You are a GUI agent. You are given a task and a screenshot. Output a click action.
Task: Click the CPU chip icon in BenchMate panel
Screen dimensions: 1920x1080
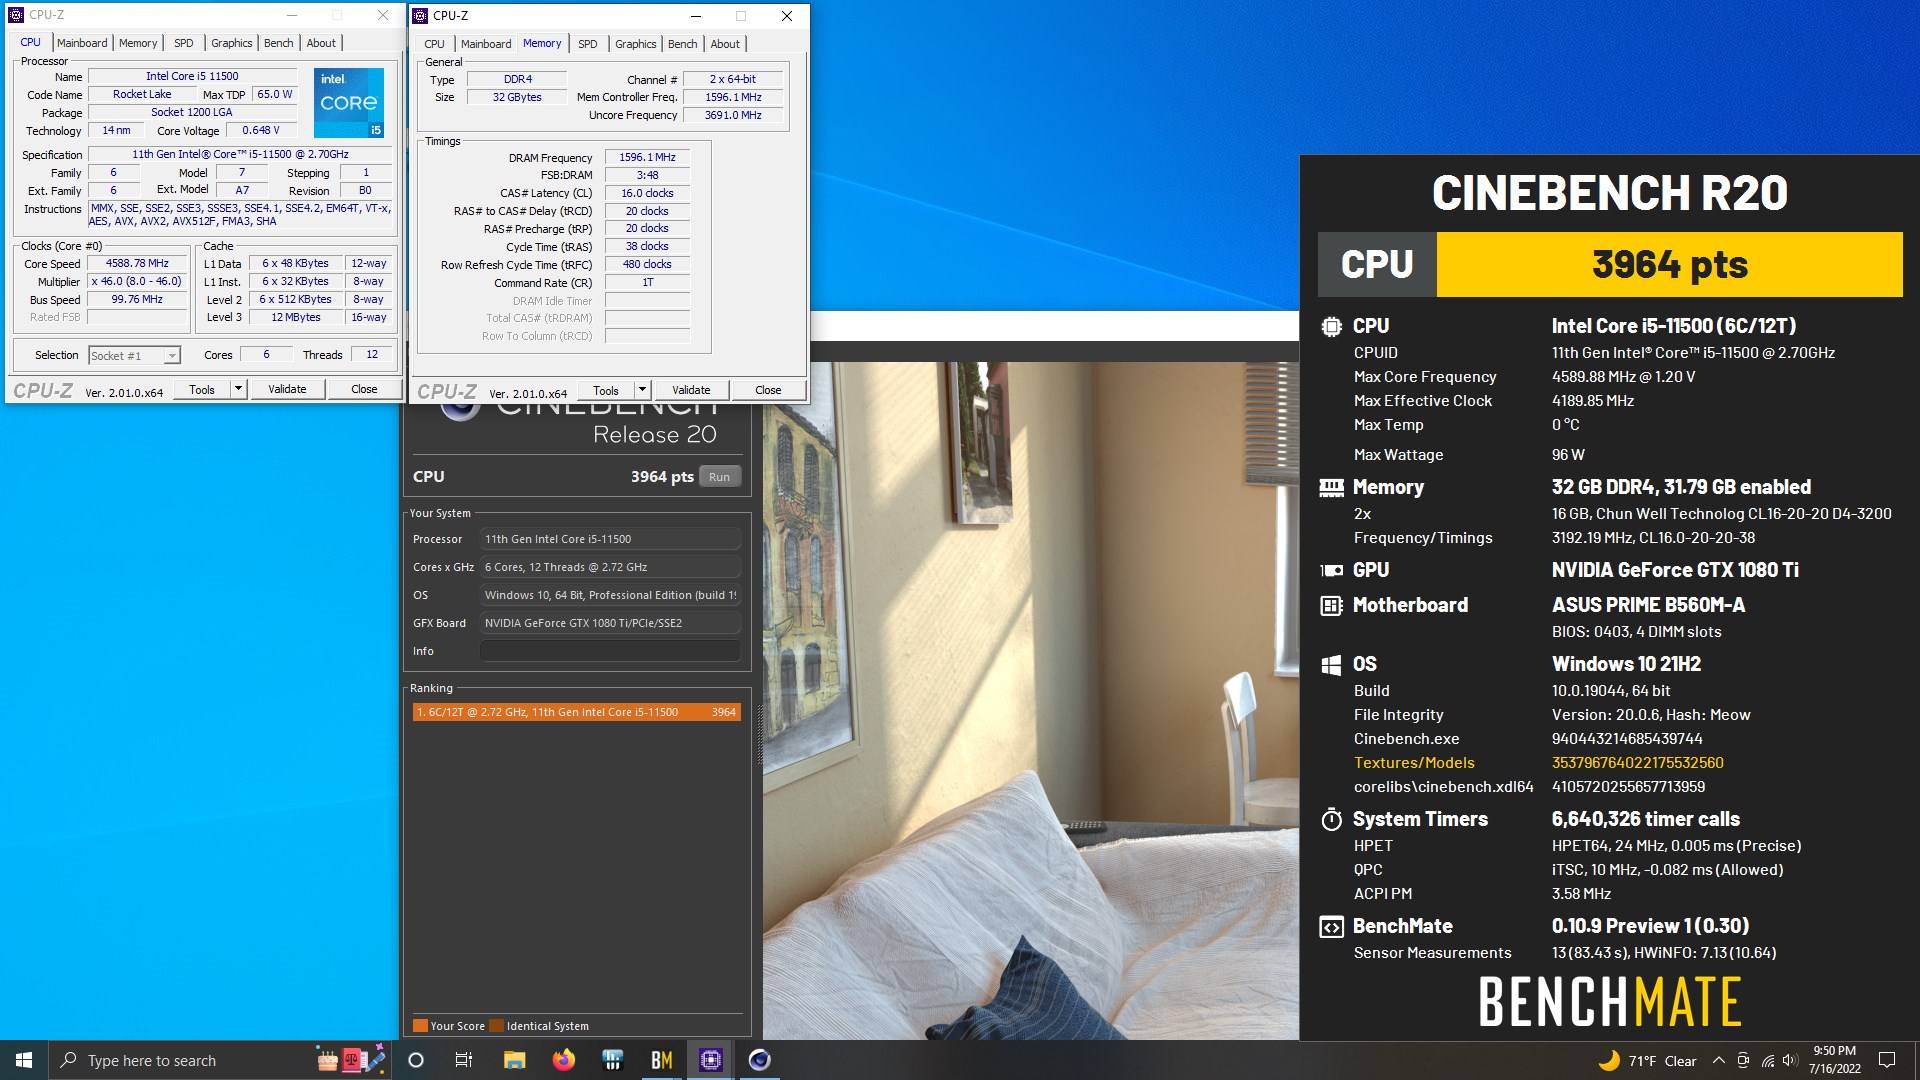(x=1331, y=326)
